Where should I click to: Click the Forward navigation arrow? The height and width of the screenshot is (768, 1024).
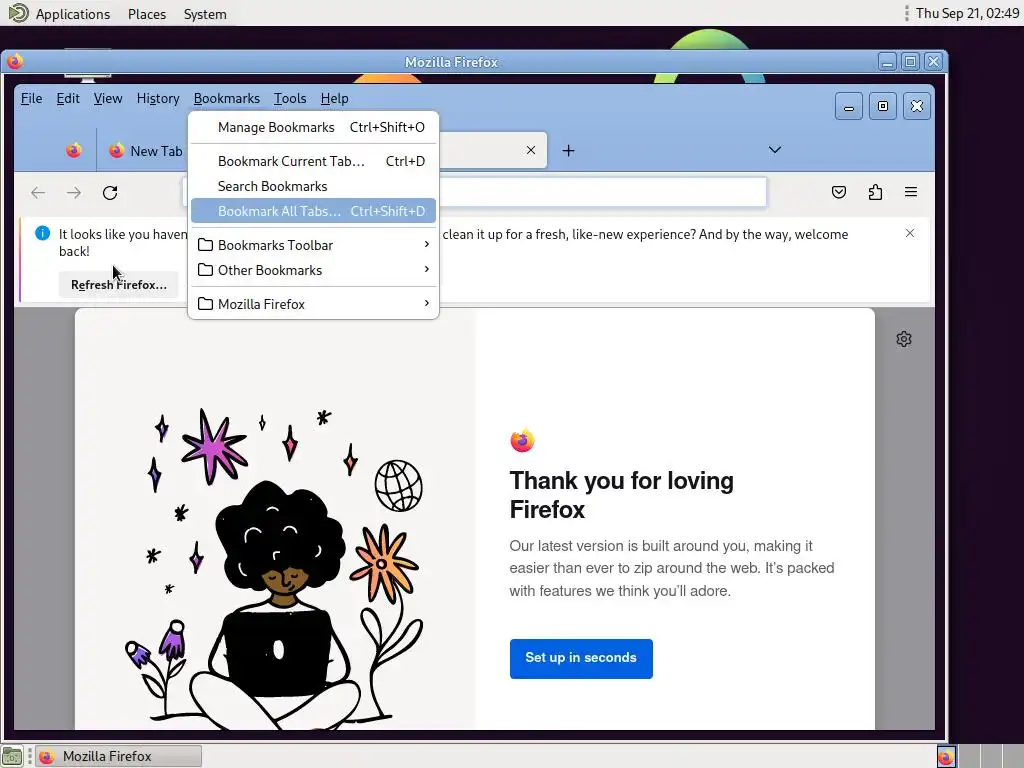(x=74, y=193)
